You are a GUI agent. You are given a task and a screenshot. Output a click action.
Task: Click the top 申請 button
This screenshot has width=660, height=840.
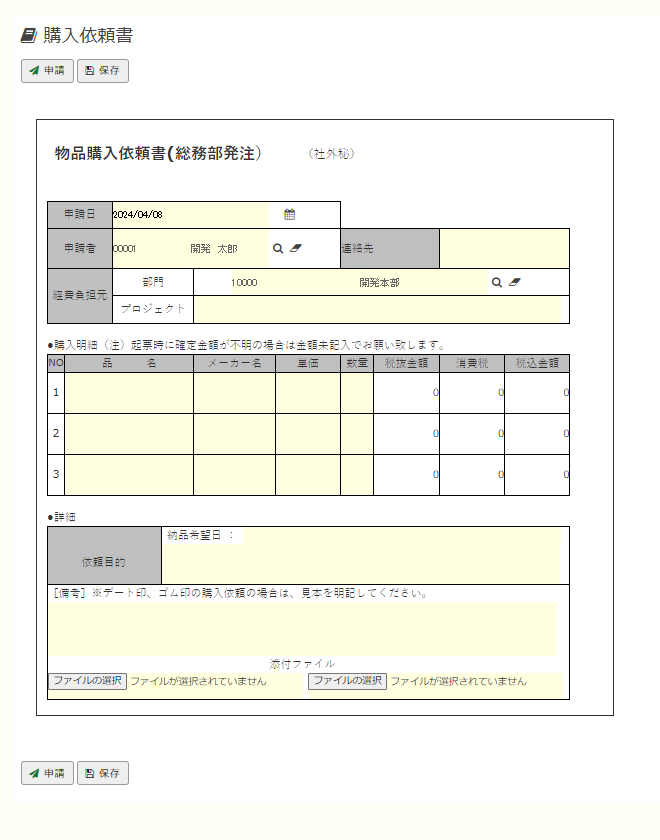point(47,71)
